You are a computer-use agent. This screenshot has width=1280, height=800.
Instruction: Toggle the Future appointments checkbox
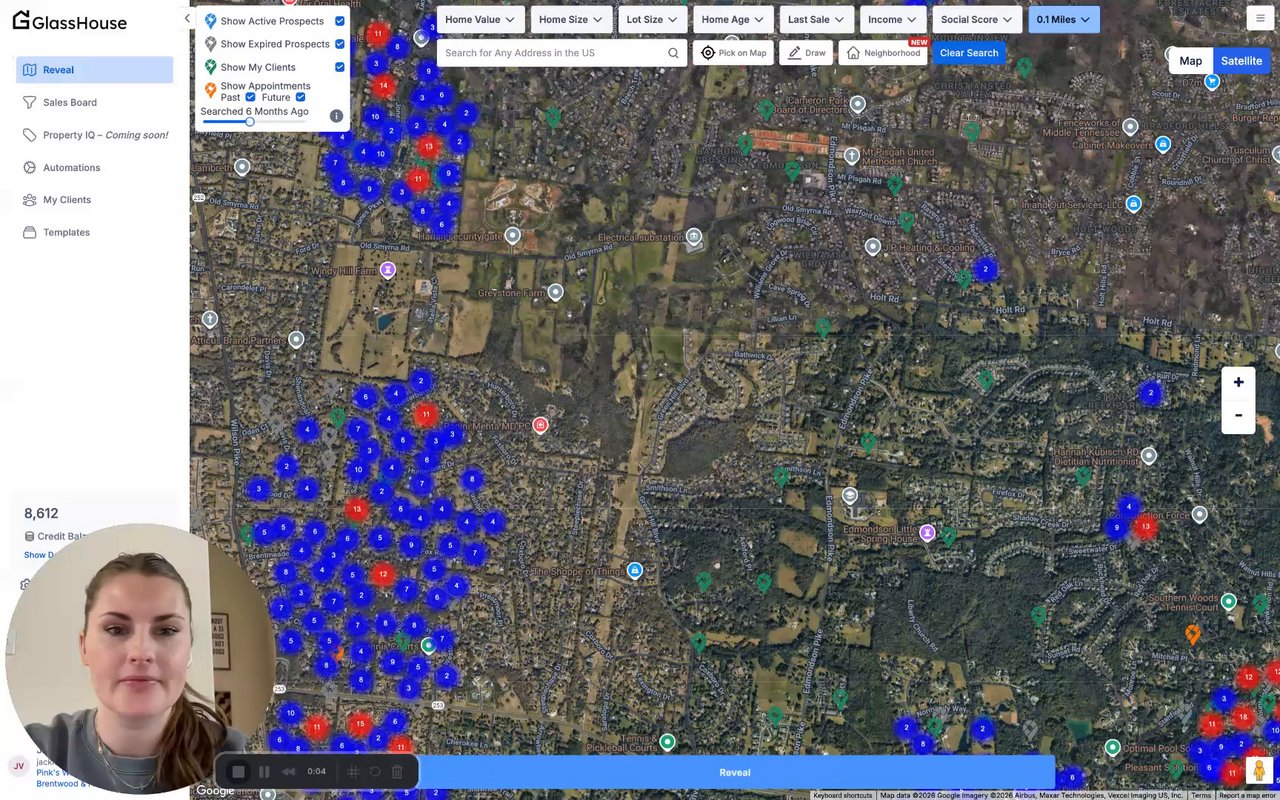click(300, 97)
